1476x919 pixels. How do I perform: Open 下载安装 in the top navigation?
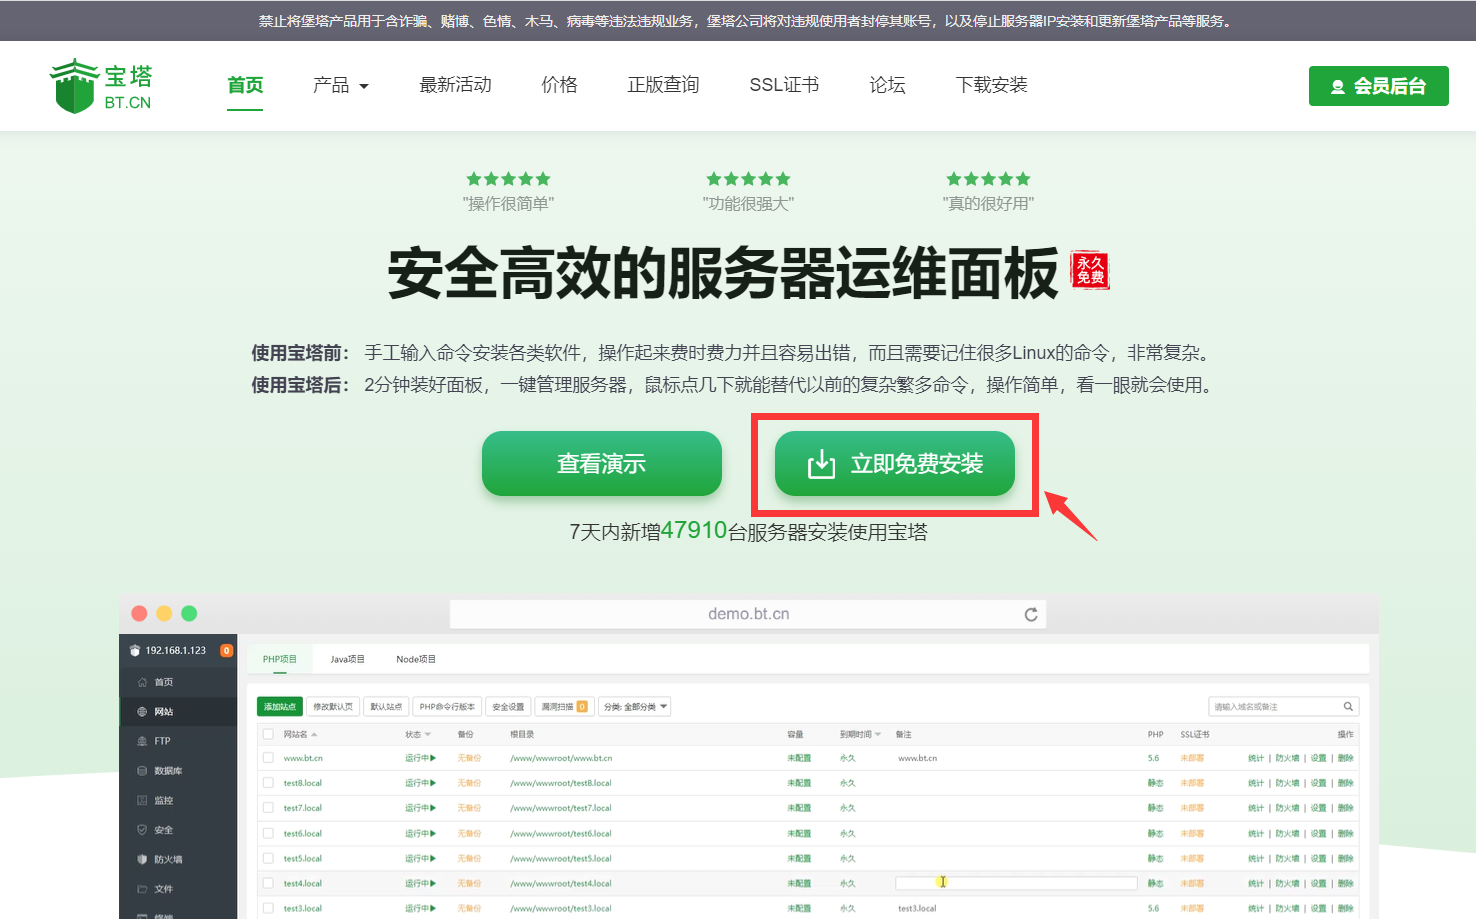pyautogui.click(x=992, y=85)
